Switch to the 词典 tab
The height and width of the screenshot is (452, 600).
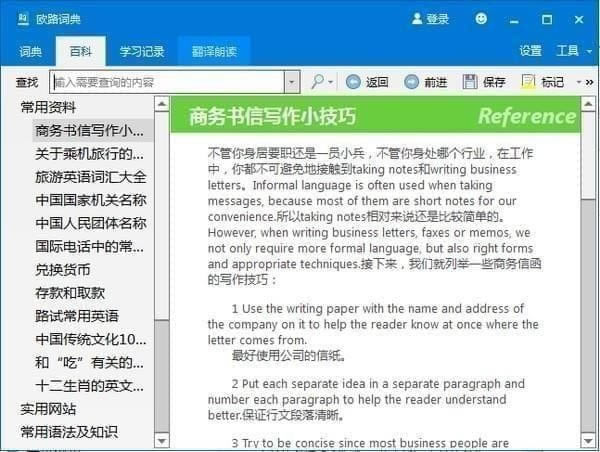pyautogui.click(x=30, y=51)
